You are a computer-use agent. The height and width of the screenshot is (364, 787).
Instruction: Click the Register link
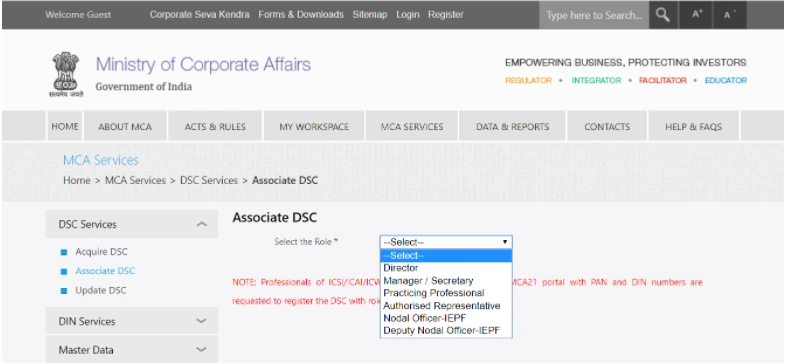446,15
